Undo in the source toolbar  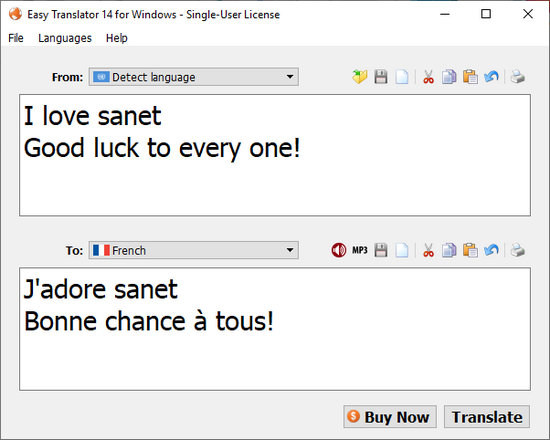pos(491,77)
